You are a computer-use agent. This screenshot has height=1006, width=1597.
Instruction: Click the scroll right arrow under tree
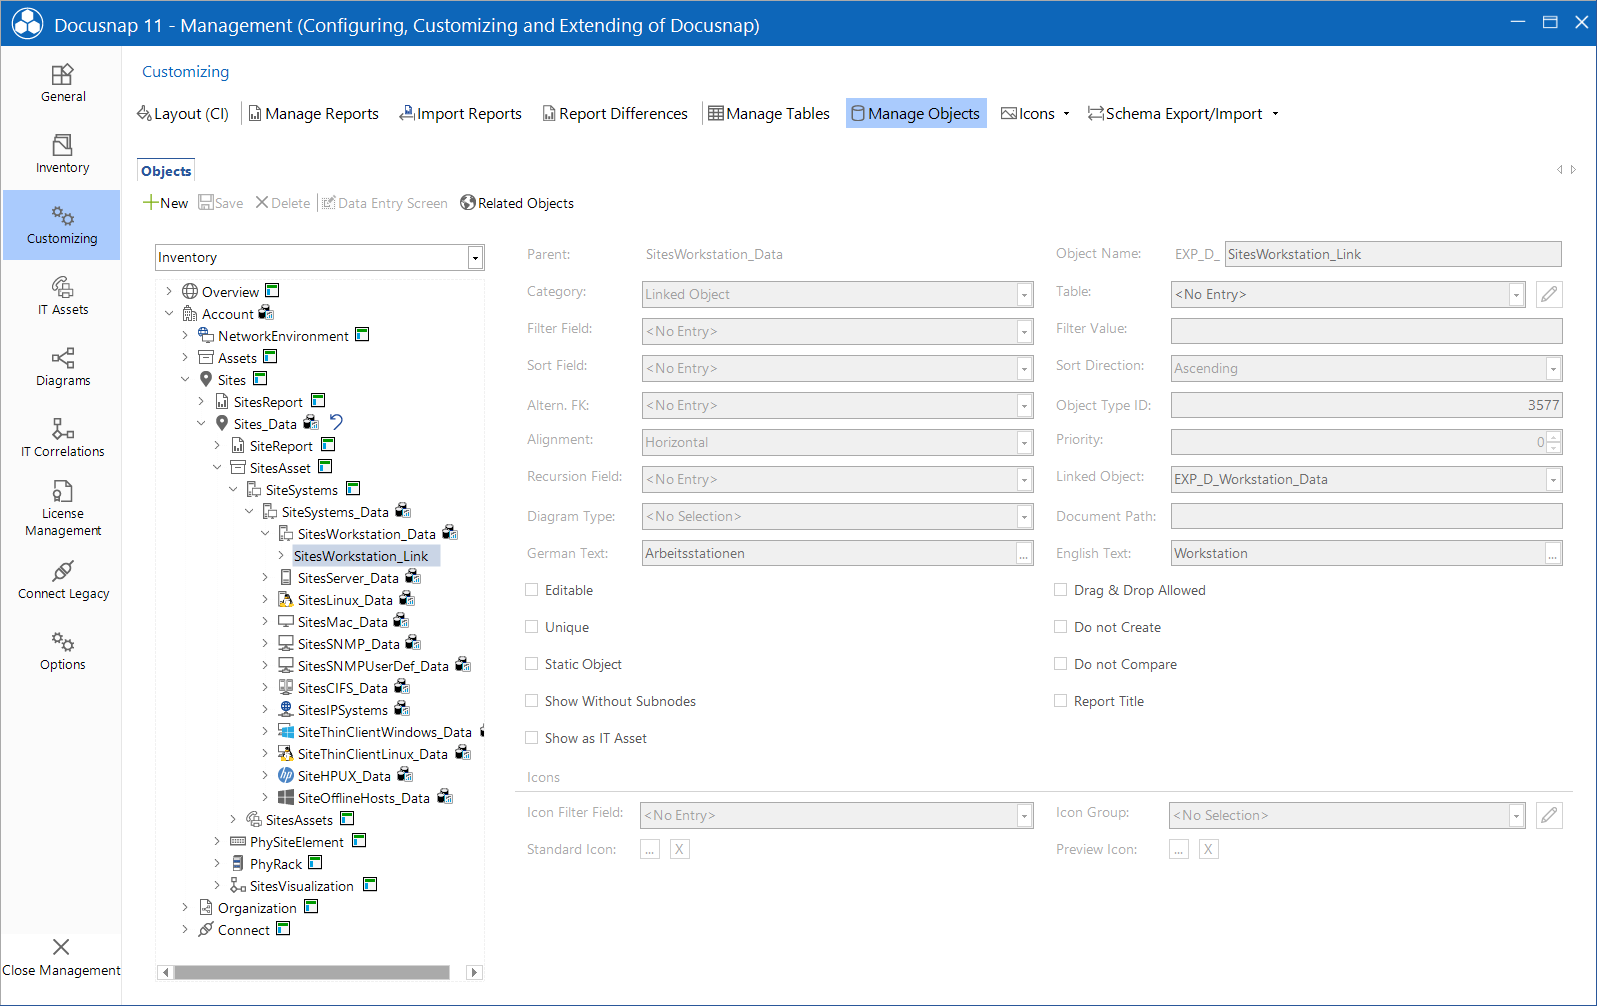[x=475, y=972]
